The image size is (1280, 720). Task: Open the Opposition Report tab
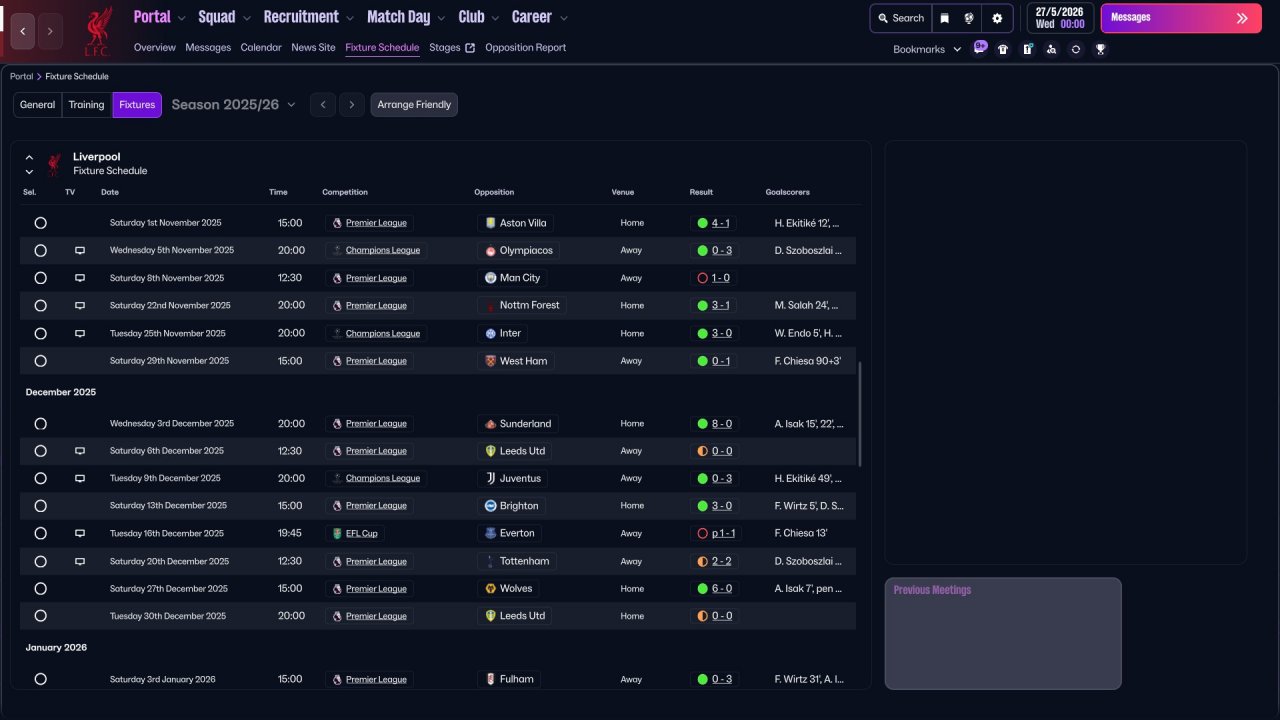click(x=525, y=47)
